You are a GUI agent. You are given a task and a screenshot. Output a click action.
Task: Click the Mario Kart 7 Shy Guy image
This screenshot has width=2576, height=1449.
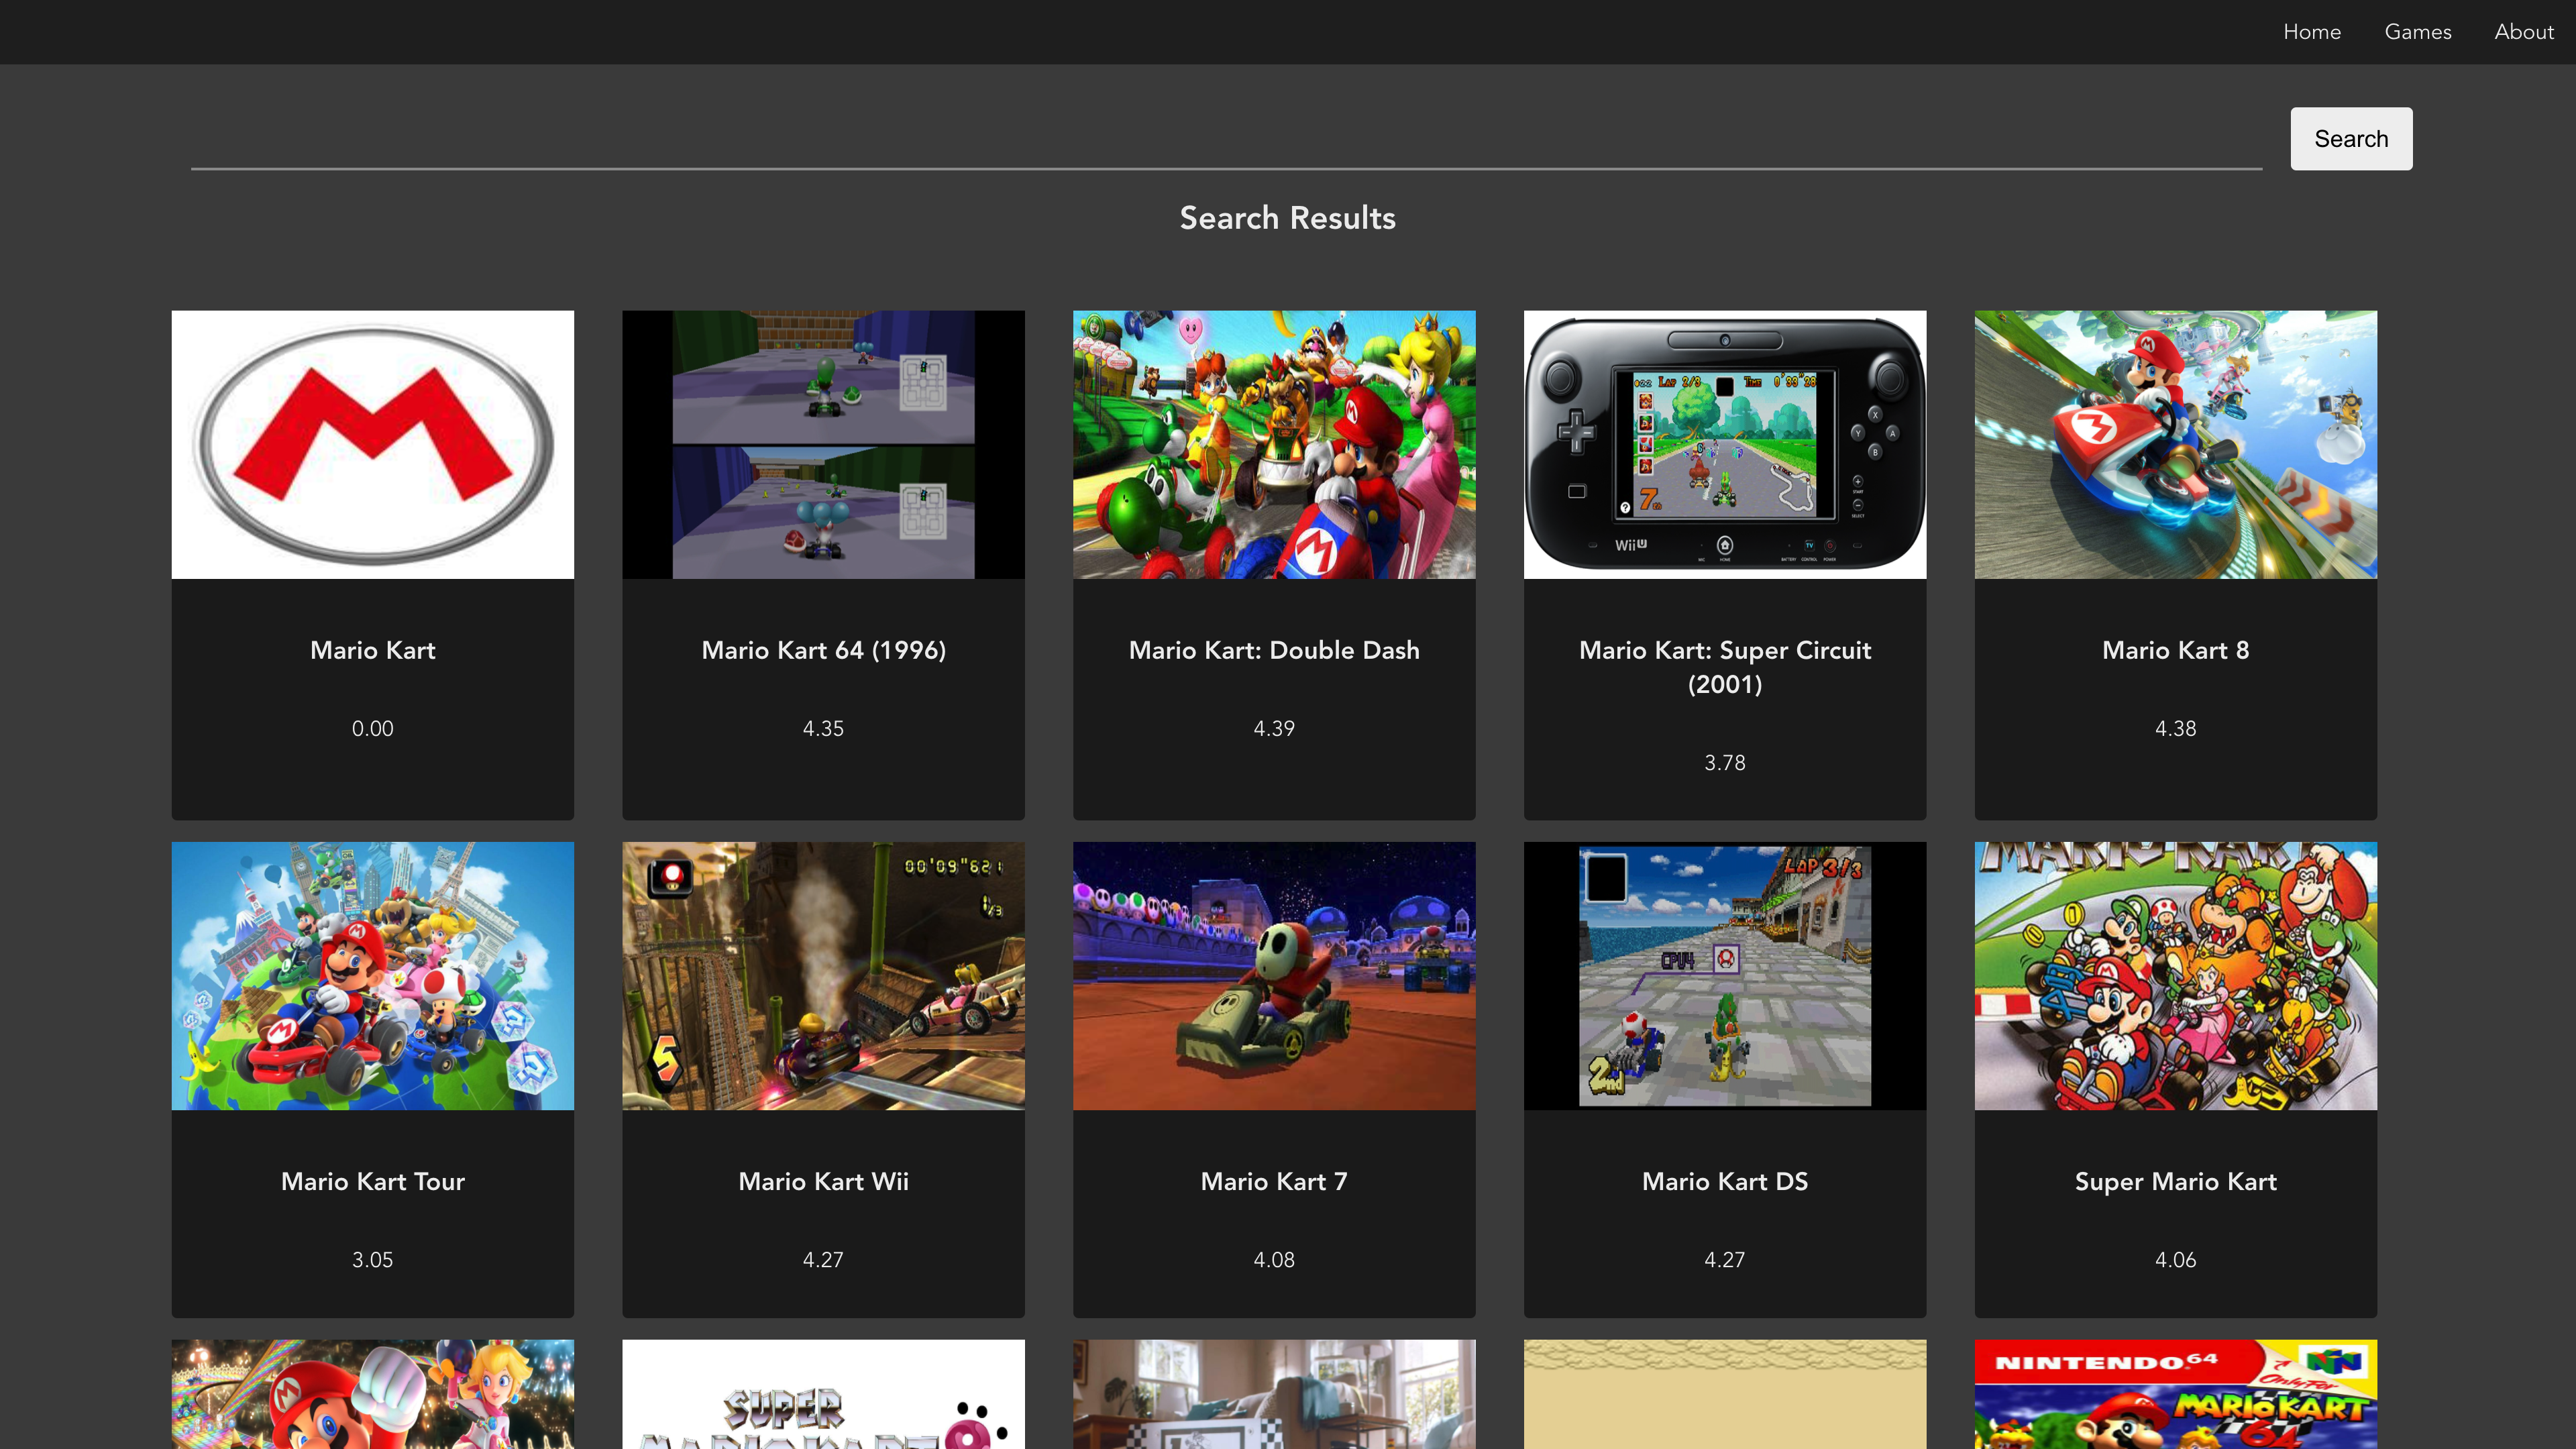coord(1273,975)
